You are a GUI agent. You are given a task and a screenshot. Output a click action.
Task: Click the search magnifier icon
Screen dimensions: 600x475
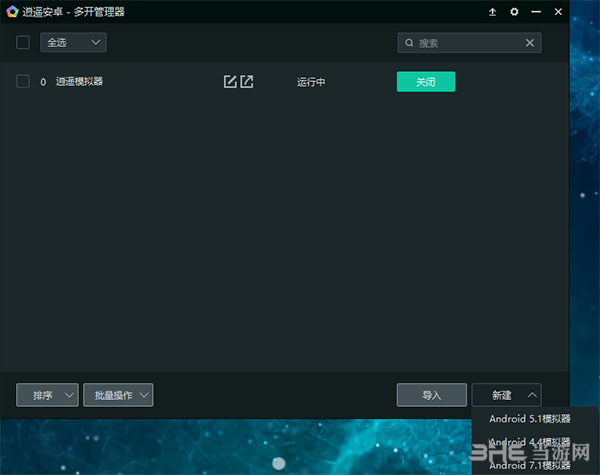pyautogui.click(x=409, y=43)
